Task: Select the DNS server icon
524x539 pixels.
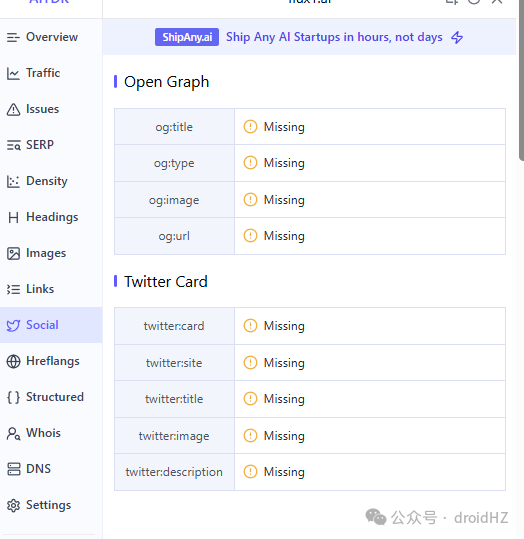Action: coord(13,469)
